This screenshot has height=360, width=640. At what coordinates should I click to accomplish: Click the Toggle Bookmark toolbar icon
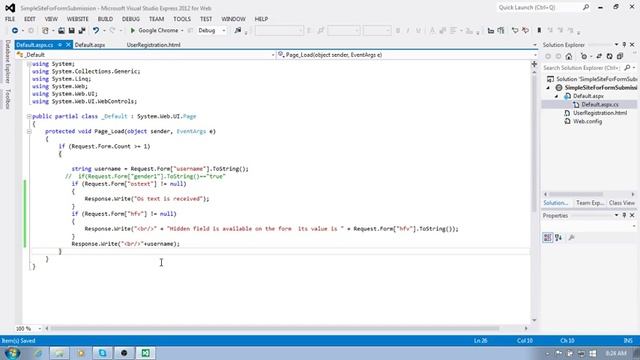tap(539, 31)
